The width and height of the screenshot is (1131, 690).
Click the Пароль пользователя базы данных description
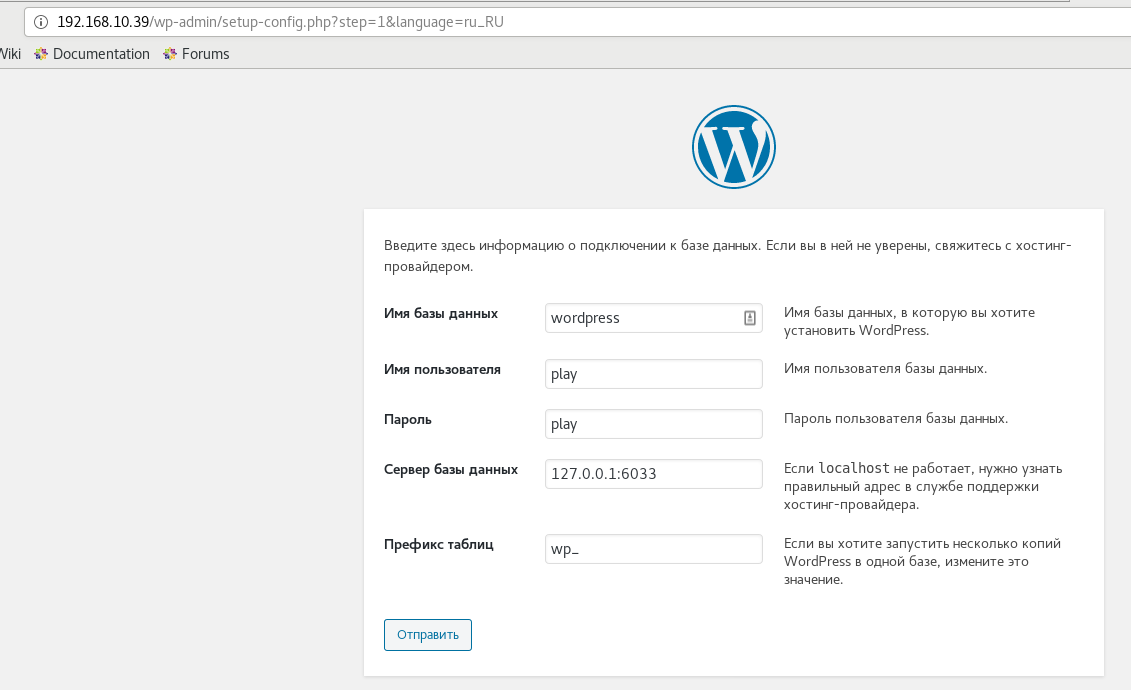[896, 419]
